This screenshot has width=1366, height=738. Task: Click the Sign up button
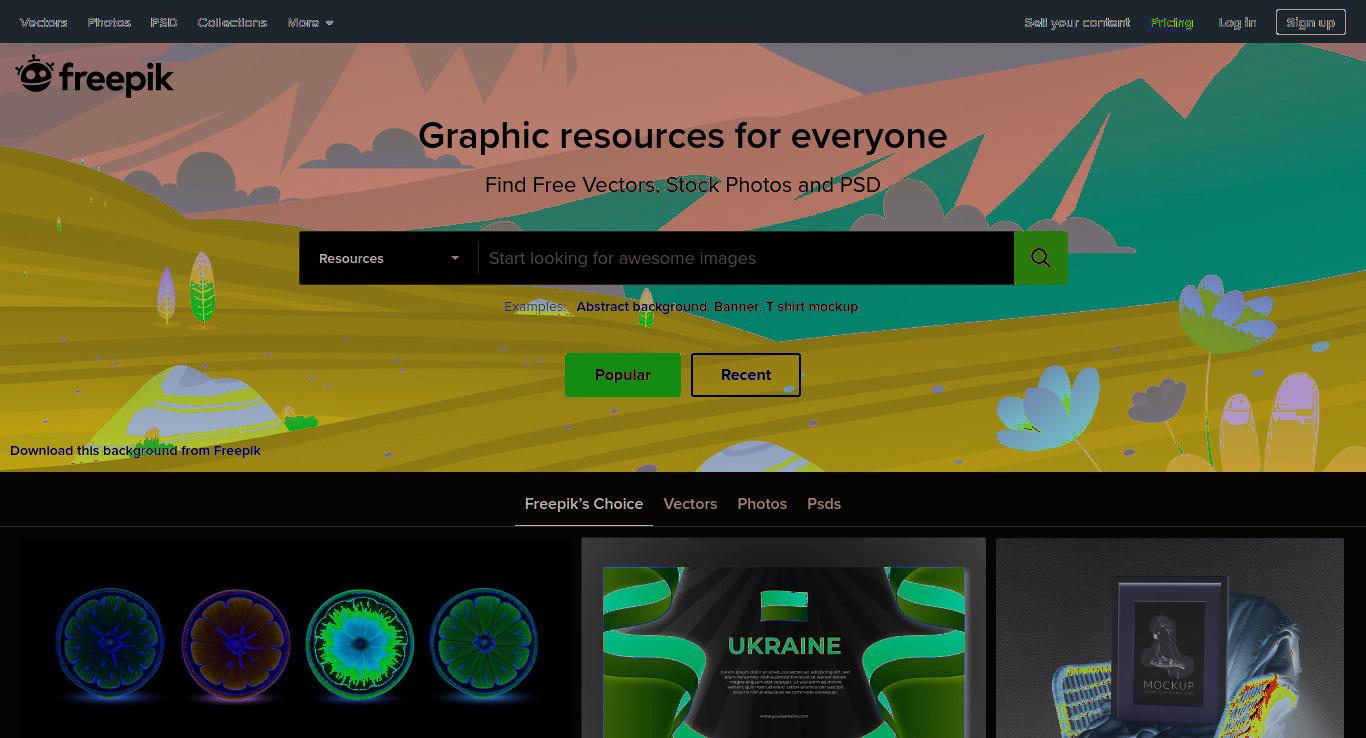point(1310,22)
